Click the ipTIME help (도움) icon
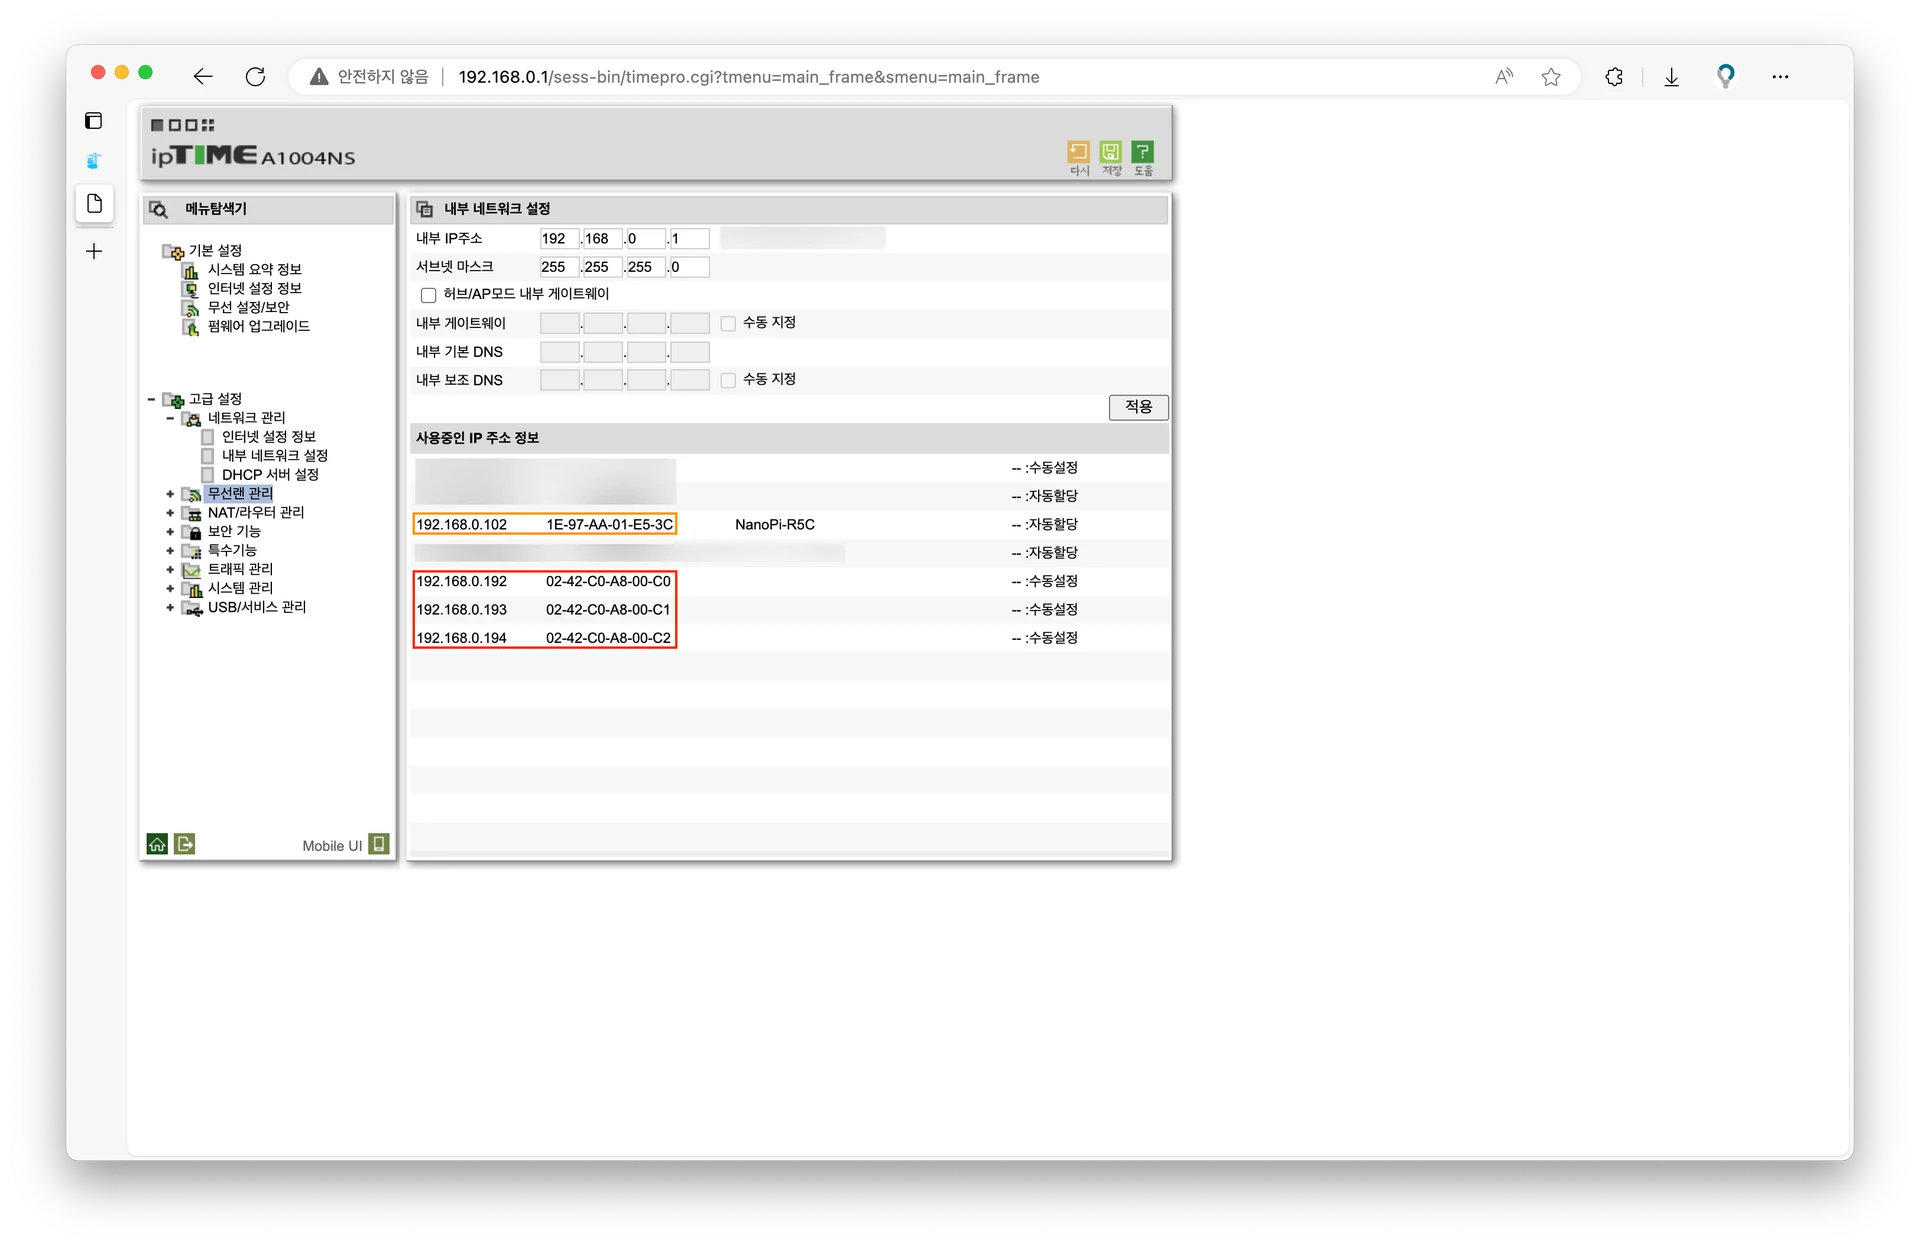Image resolution: width=1920 pixels, height=1248 pixels. (x=1142, y=152)
